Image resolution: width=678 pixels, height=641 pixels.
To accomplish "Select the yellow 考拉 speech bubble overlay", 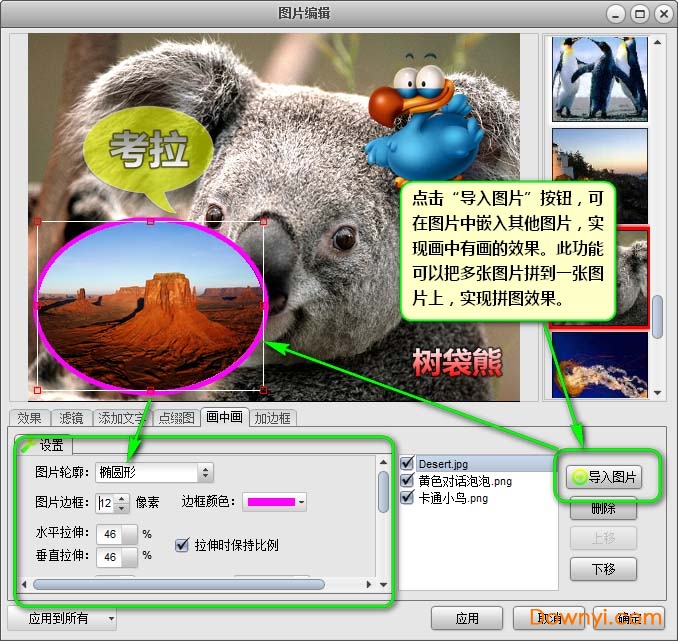I will (x=149, y=152).
